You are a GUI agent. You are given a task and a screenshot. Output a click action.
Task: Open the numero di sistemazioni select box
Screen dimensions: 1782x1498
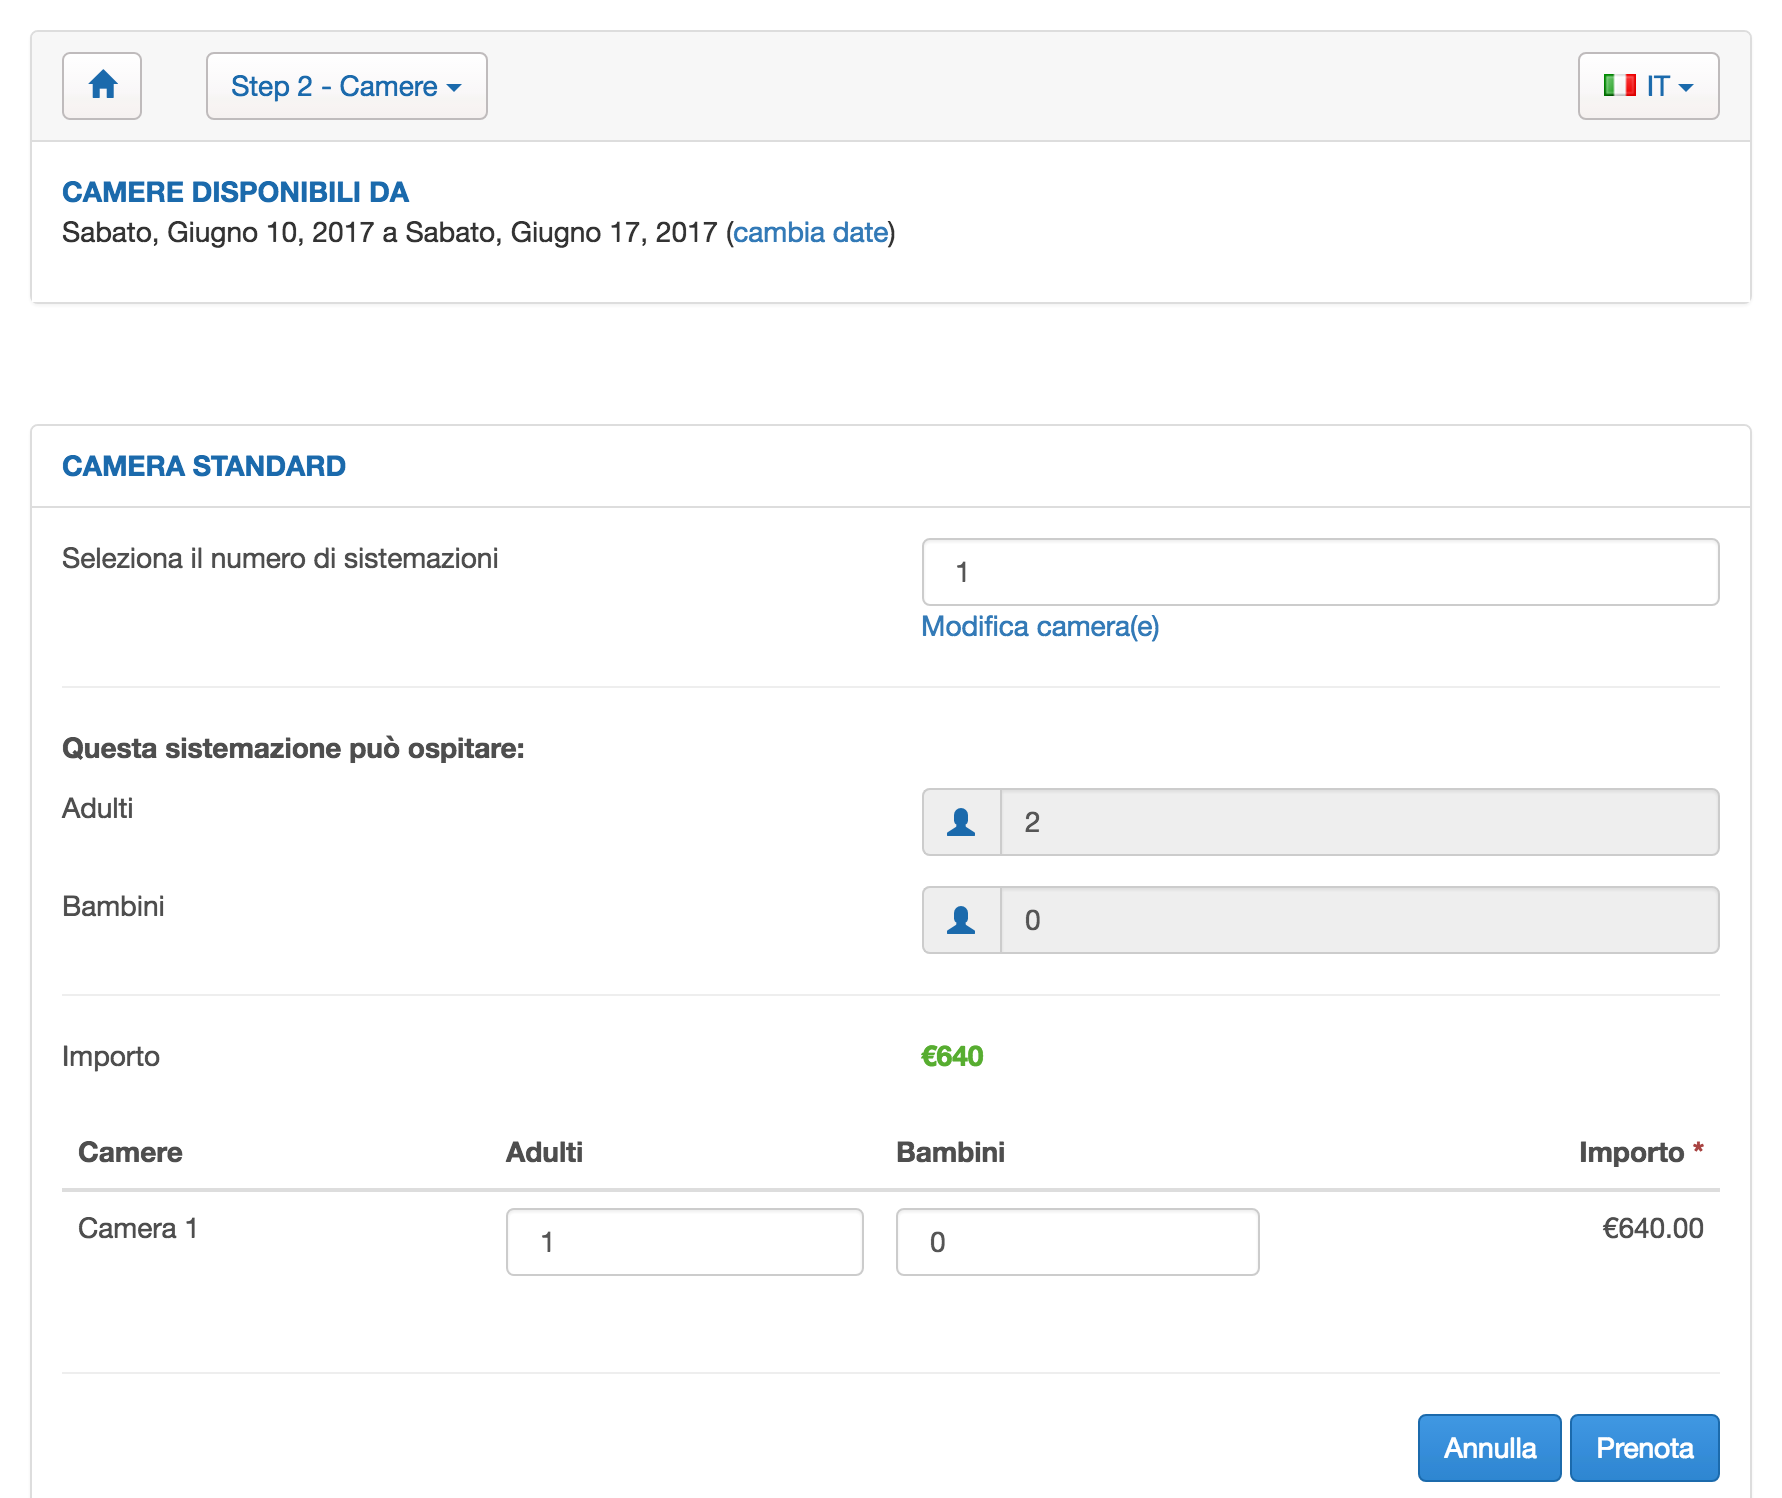tap(1319, 572)
